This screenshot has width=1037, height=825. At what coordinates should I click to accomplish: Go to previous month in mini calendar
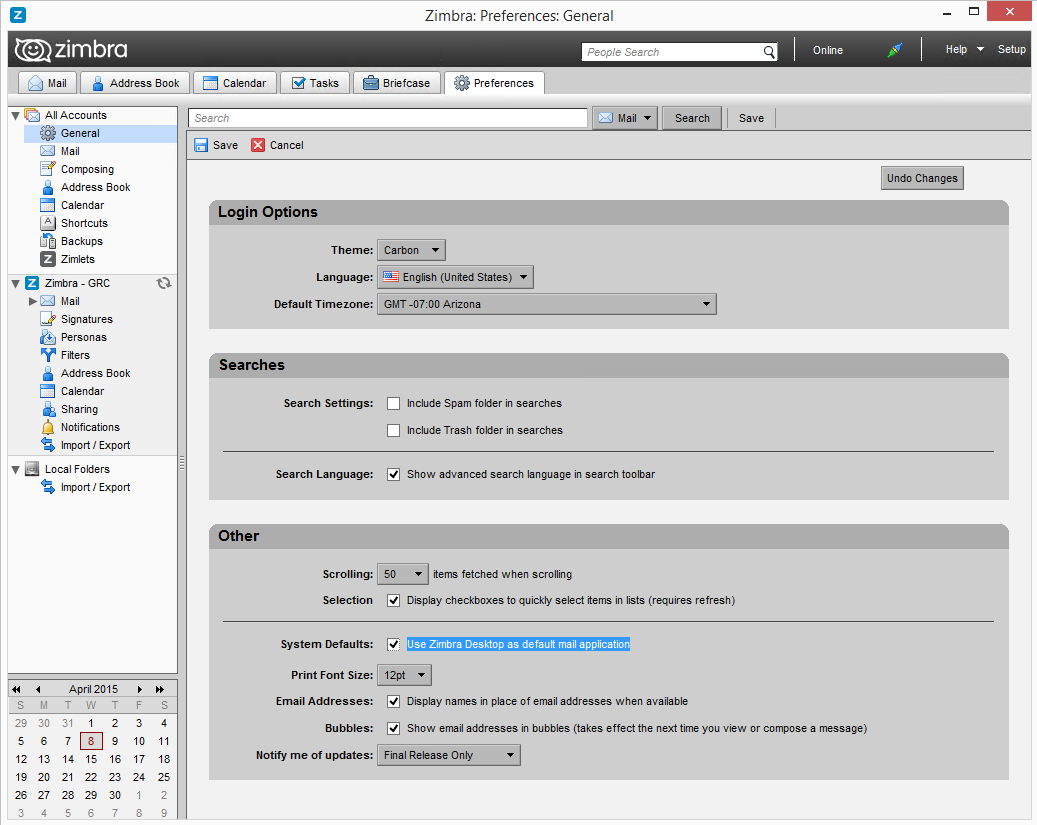pos(38,689)
